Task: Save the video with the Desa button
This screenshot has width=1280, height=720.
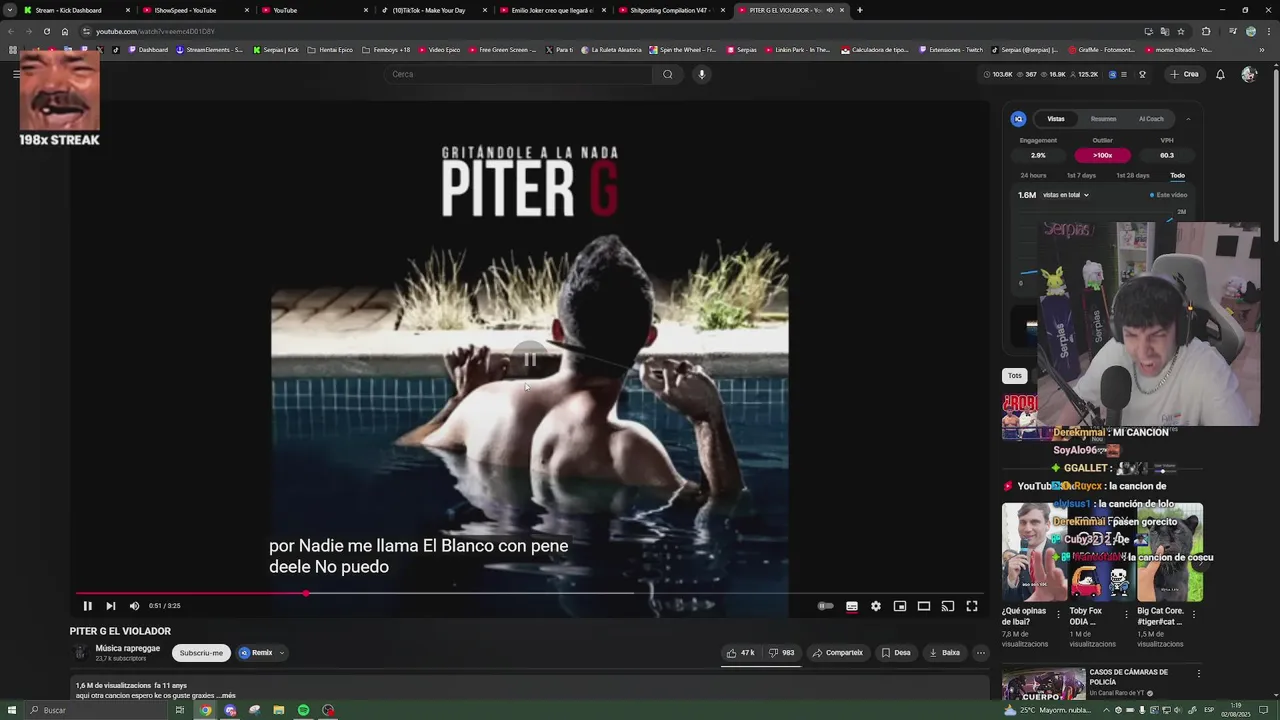Action: click(x=896, y=653)
